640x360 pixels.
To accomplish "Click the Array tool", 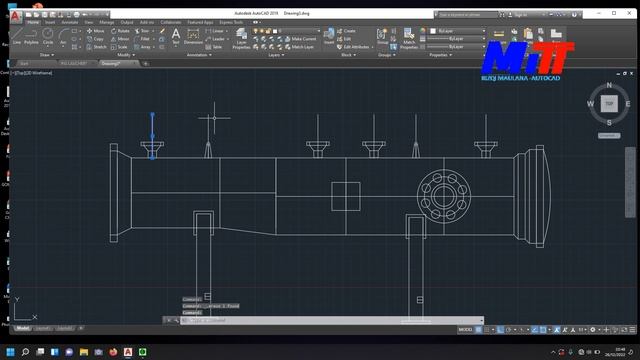I will point(142,47).
